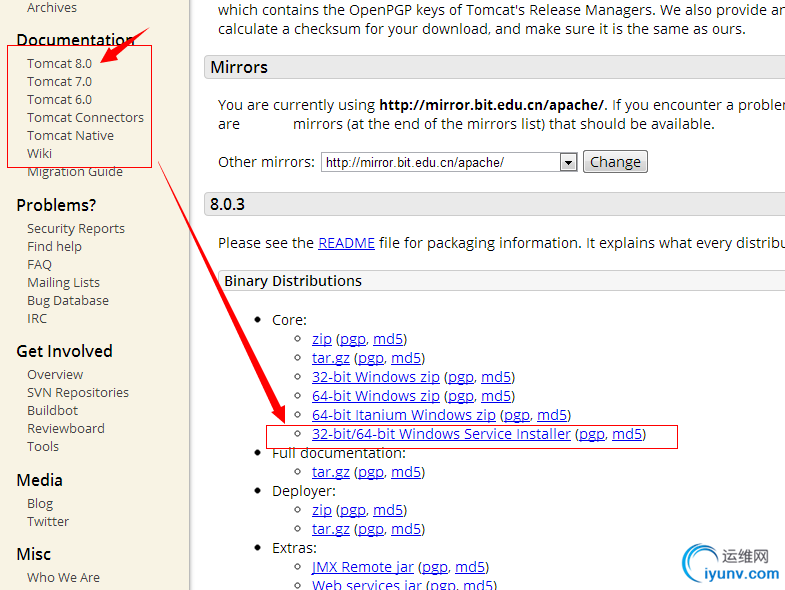Image resolution: width=785 pixels, height=590 pixels.
Task: Open the FAQ sidebar link
Action: 40,265
